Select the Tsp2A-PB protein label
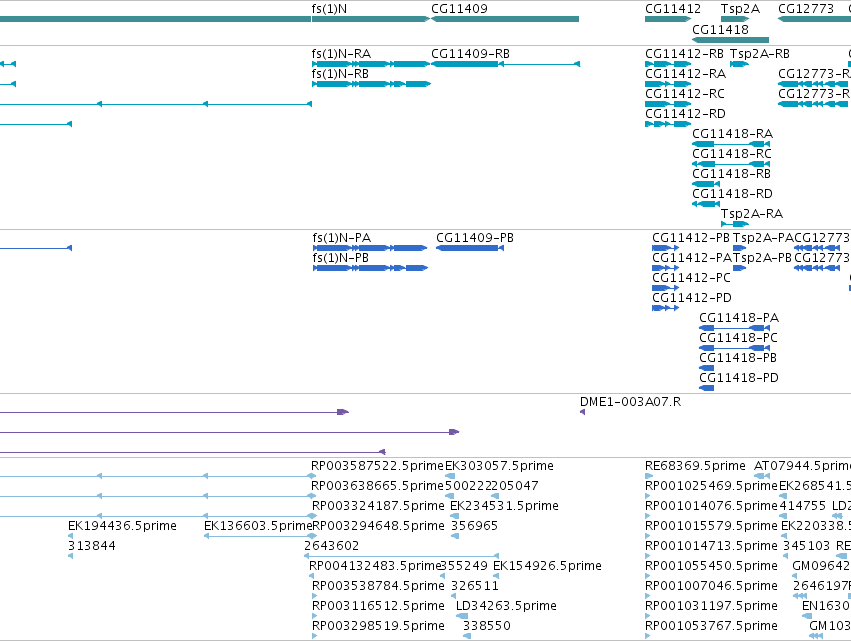 pyautogui.click(x=763, y=258)
